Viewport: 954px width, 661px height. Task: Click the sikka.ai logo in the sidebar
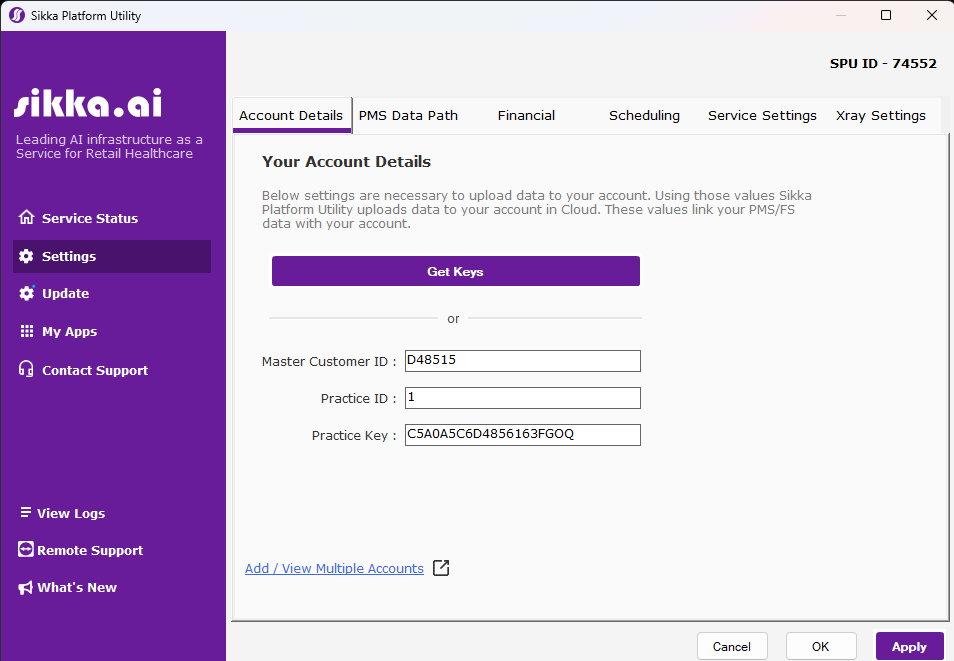(88, 103)
